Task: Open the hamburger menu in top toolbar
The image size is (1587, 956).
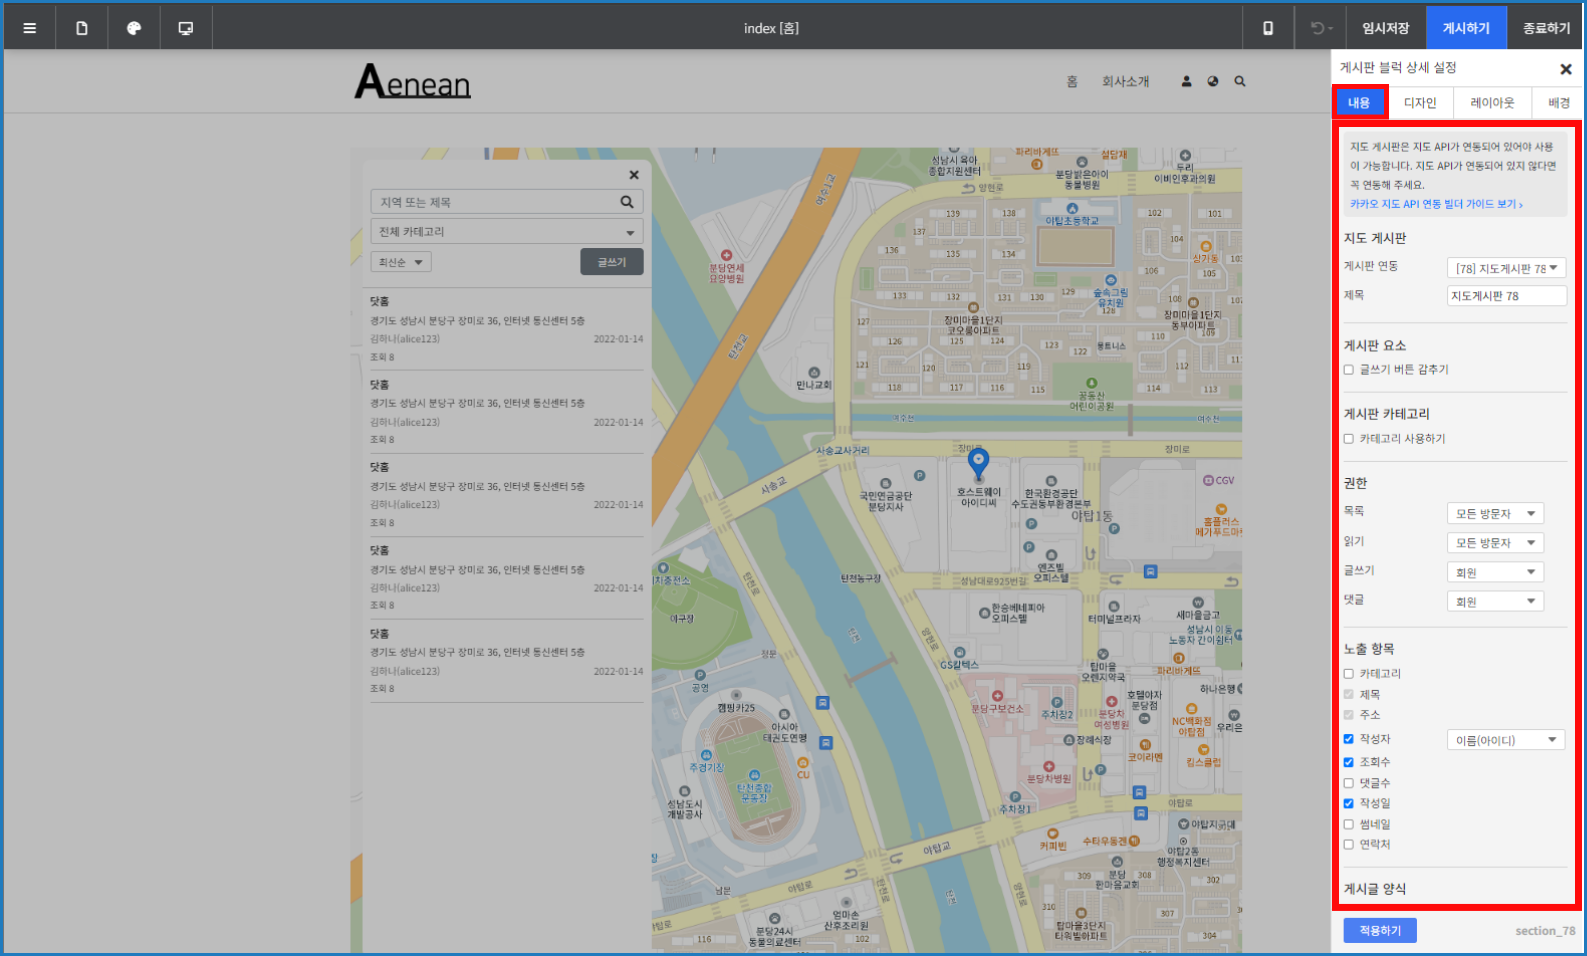Action: (x=30, y=28)
